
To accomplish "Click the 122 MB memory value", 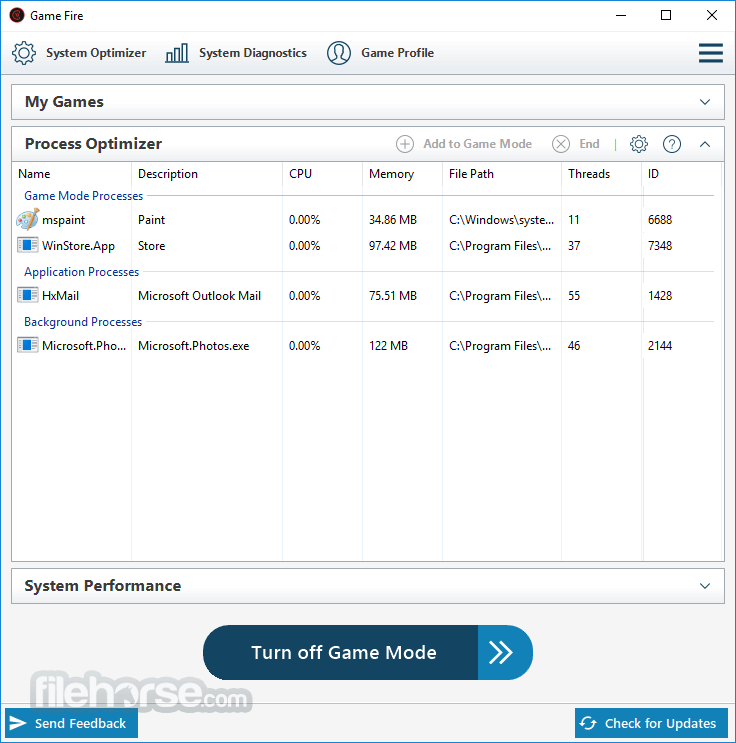I will pos(388,345).
